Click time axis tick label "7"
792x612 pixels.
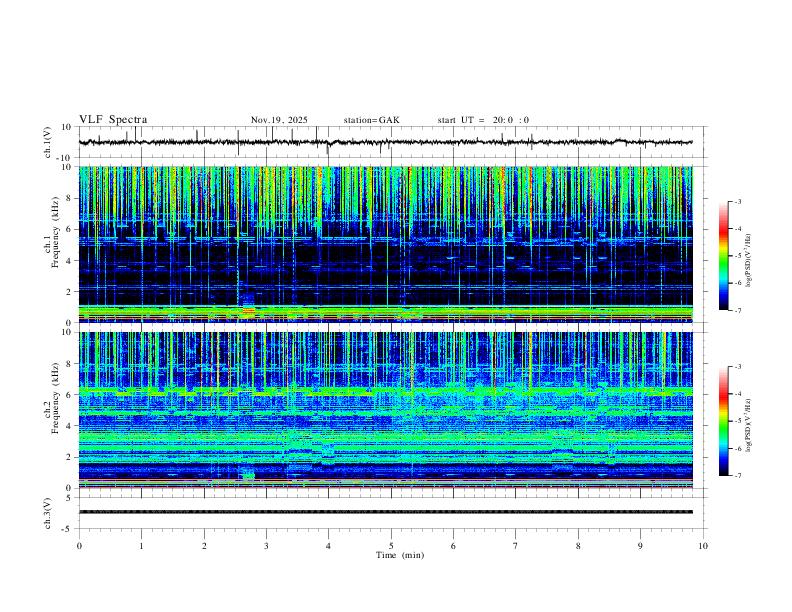point(516,546)
